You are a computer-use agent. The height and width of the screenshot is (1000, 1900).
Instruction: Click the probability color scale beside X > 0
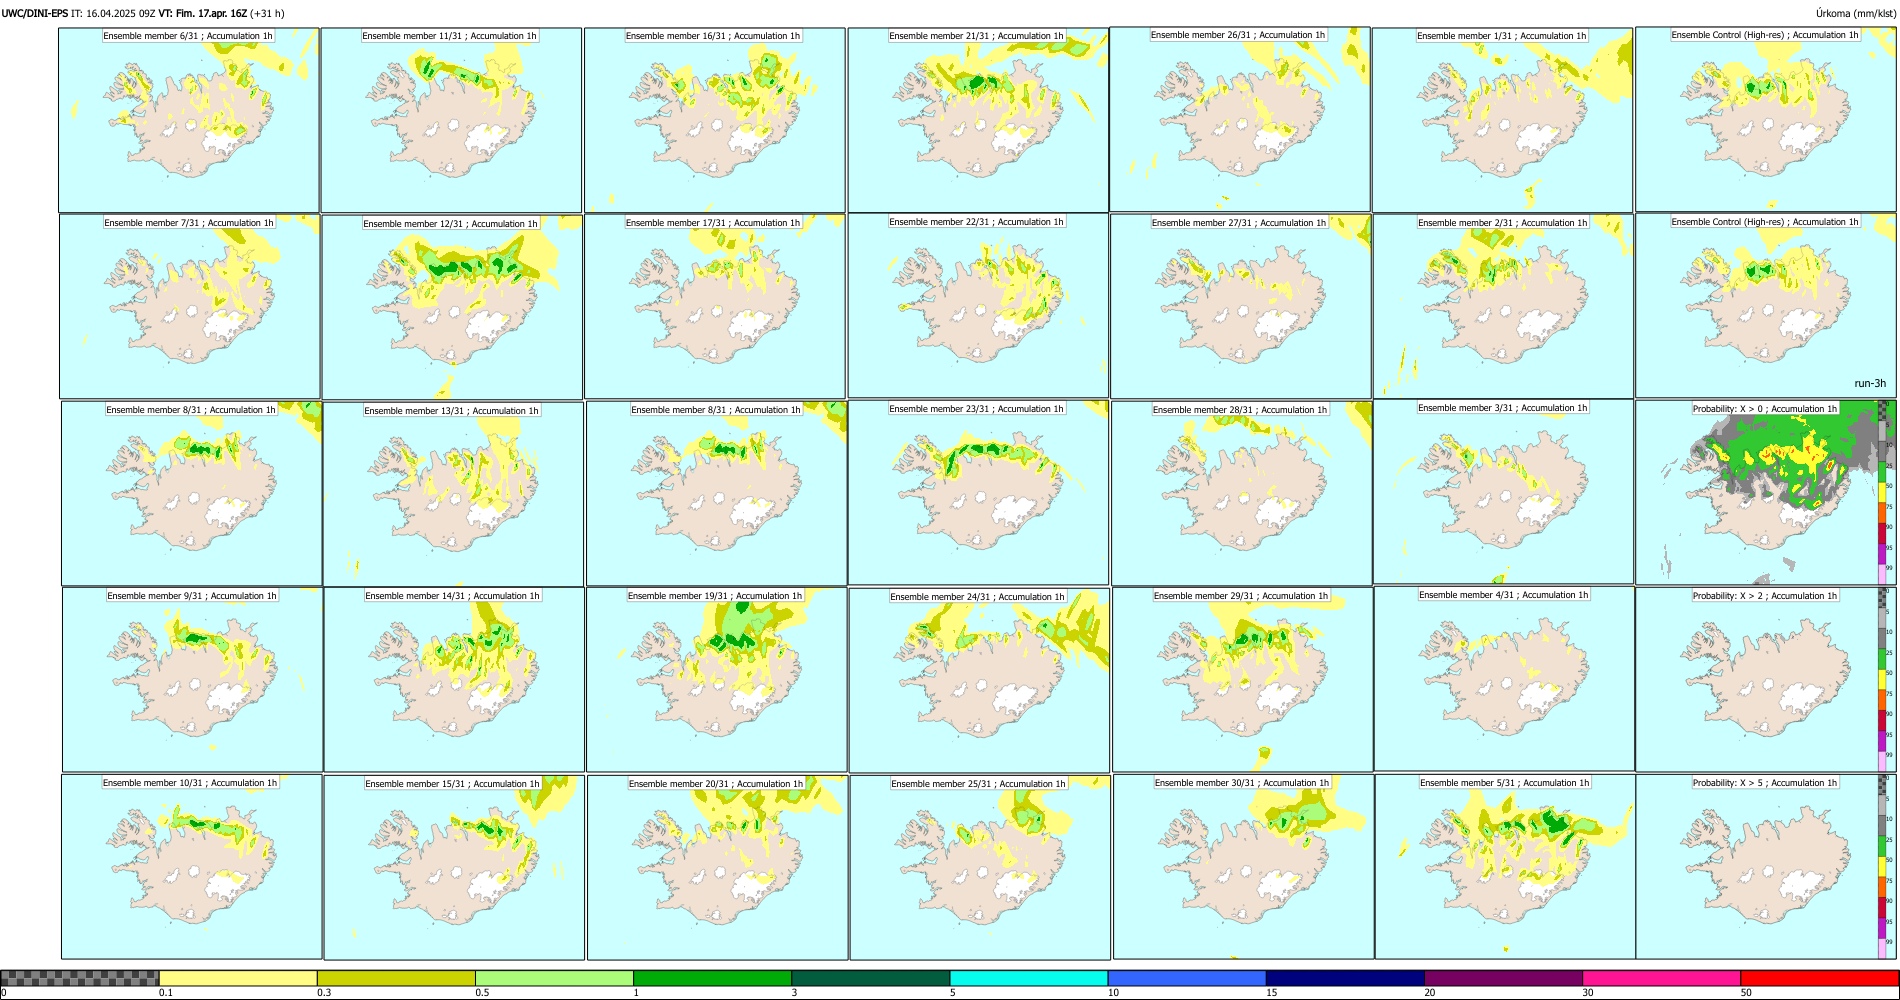(1883, 492)
